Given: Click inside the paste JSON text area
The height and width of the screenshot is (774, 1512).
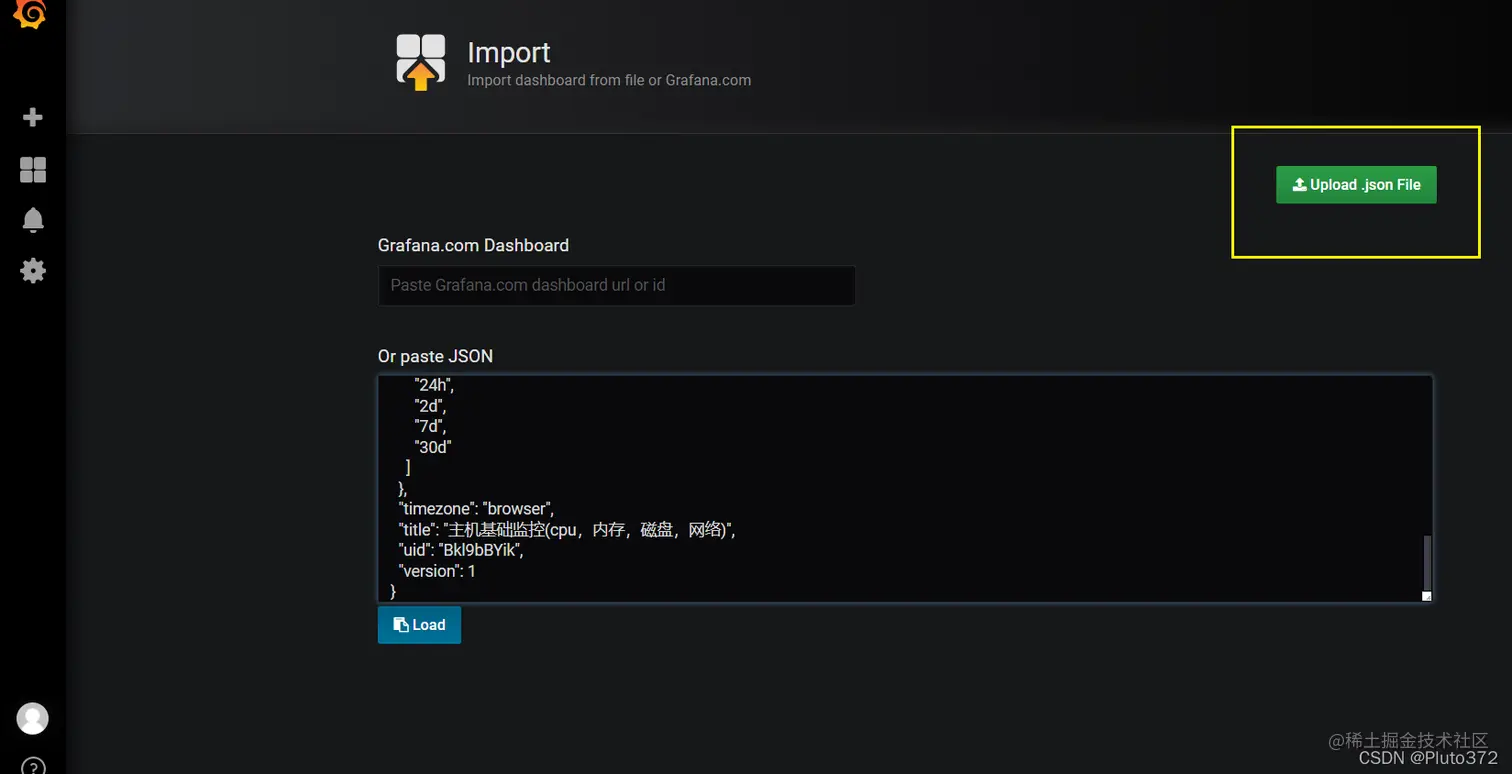Looking at the screenshot, I should 905,489.
